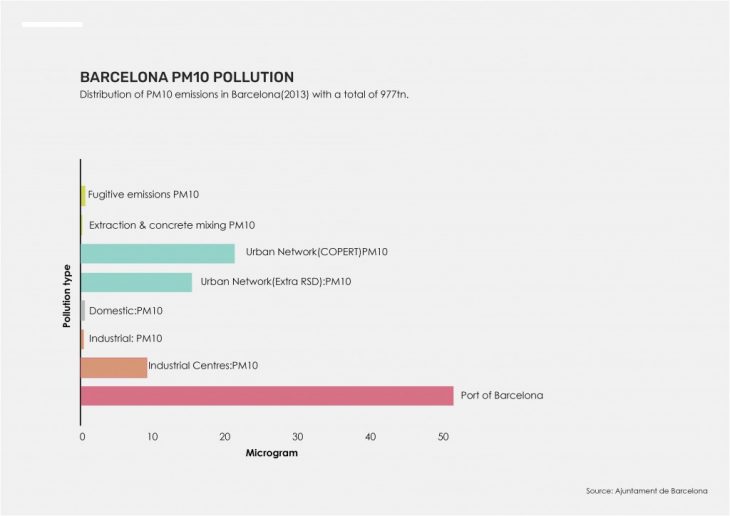The width and height of the screenshot is (730, 516).
Task: Select the 20 tick on the x-axis
Action: [x=226, y=437]
